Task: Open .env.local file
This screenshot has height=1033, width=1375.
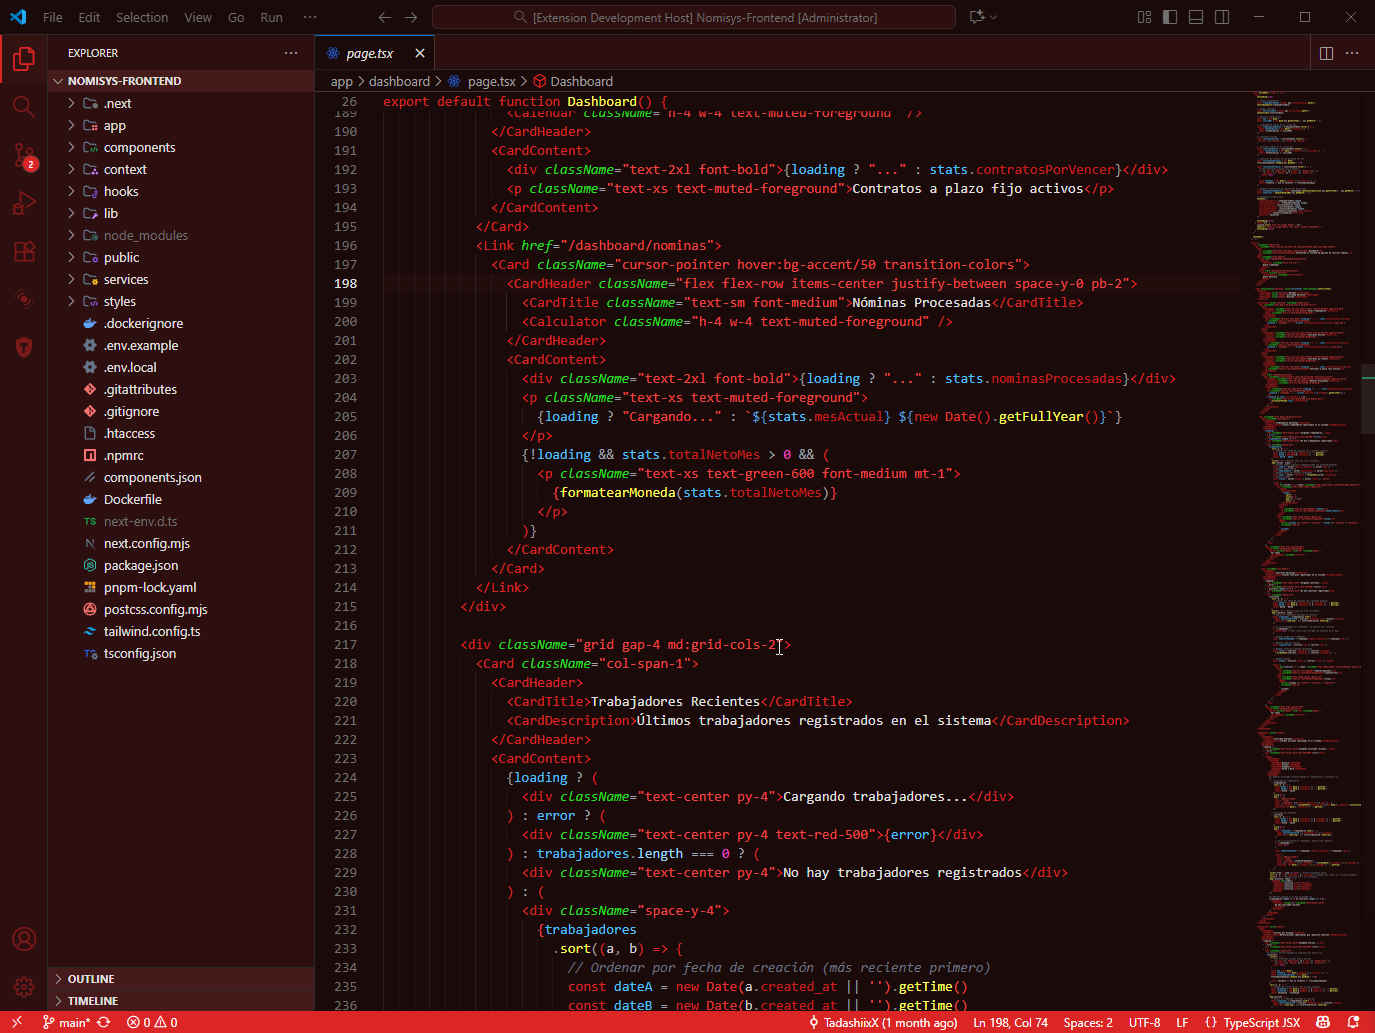Action: click(181, 367)
